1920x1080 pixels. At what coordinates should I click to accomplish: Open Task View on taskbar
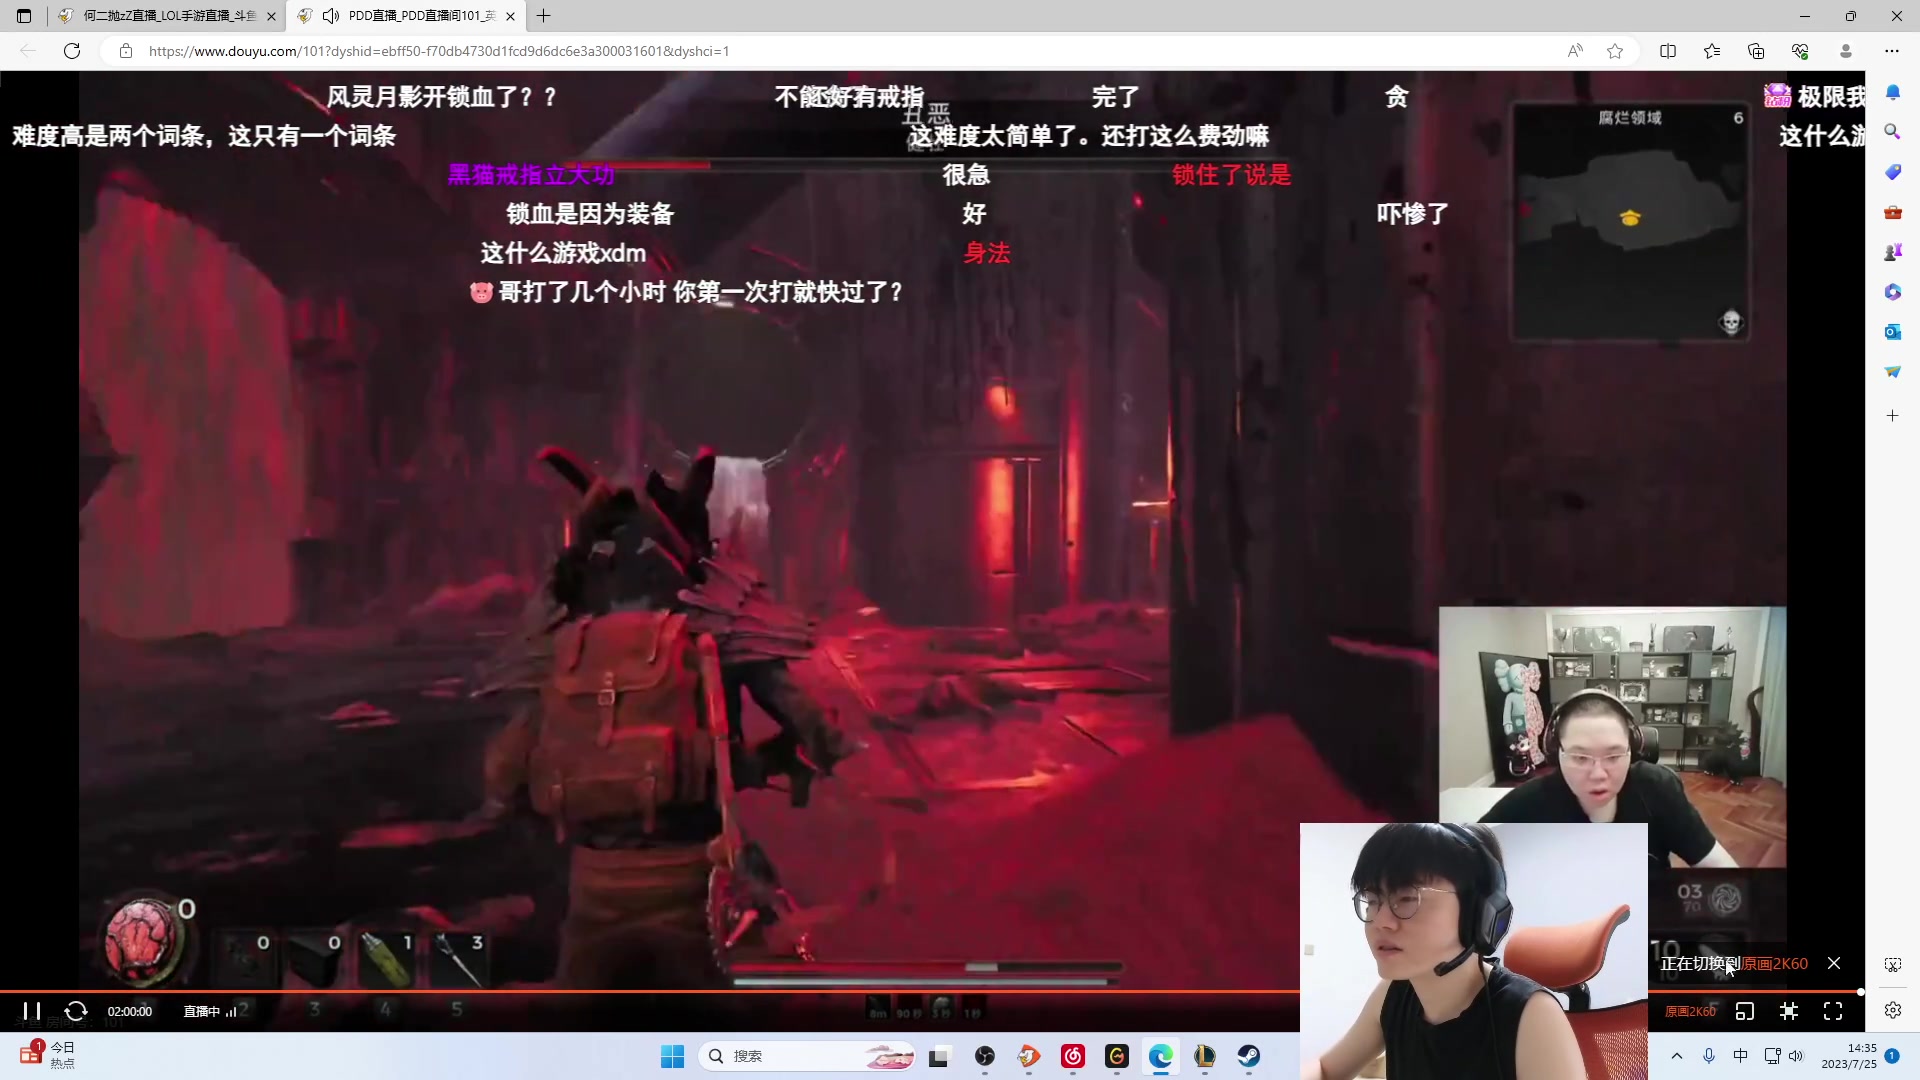tap(939, 1056)
